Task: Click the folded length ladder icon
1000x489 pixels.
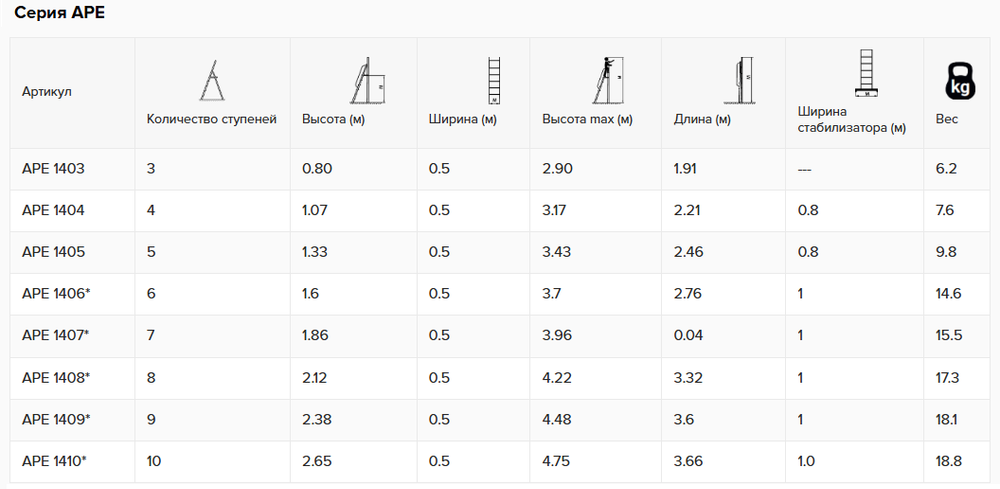Action: click(x=740, y=80)
